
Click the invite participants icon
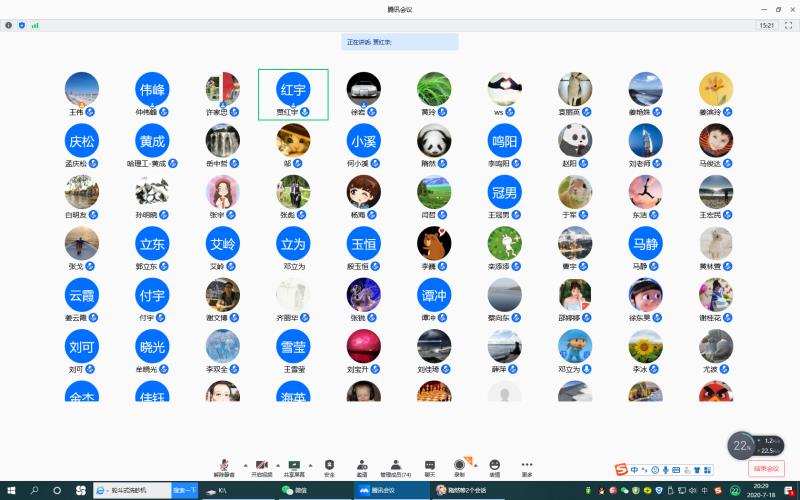coord(362,466)
